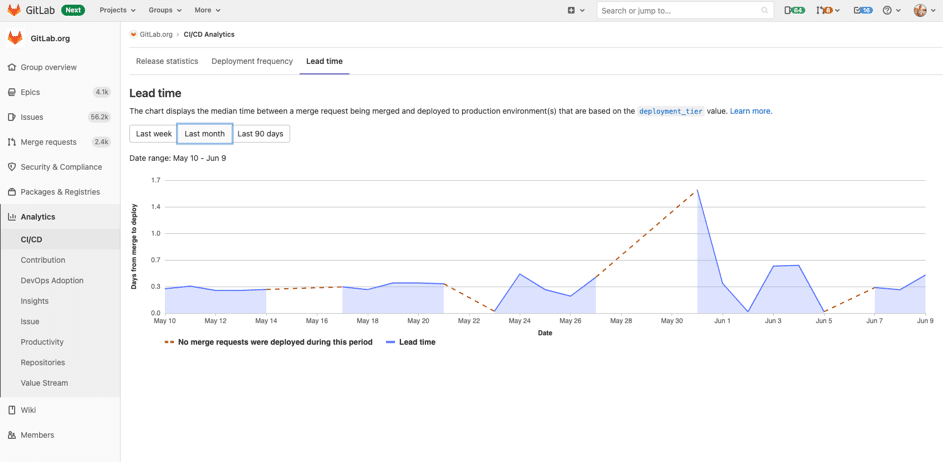Viewport: 943px width, 462px height.
Task: Select the Last 90 days range button
Action: click(x=260, y=134)
